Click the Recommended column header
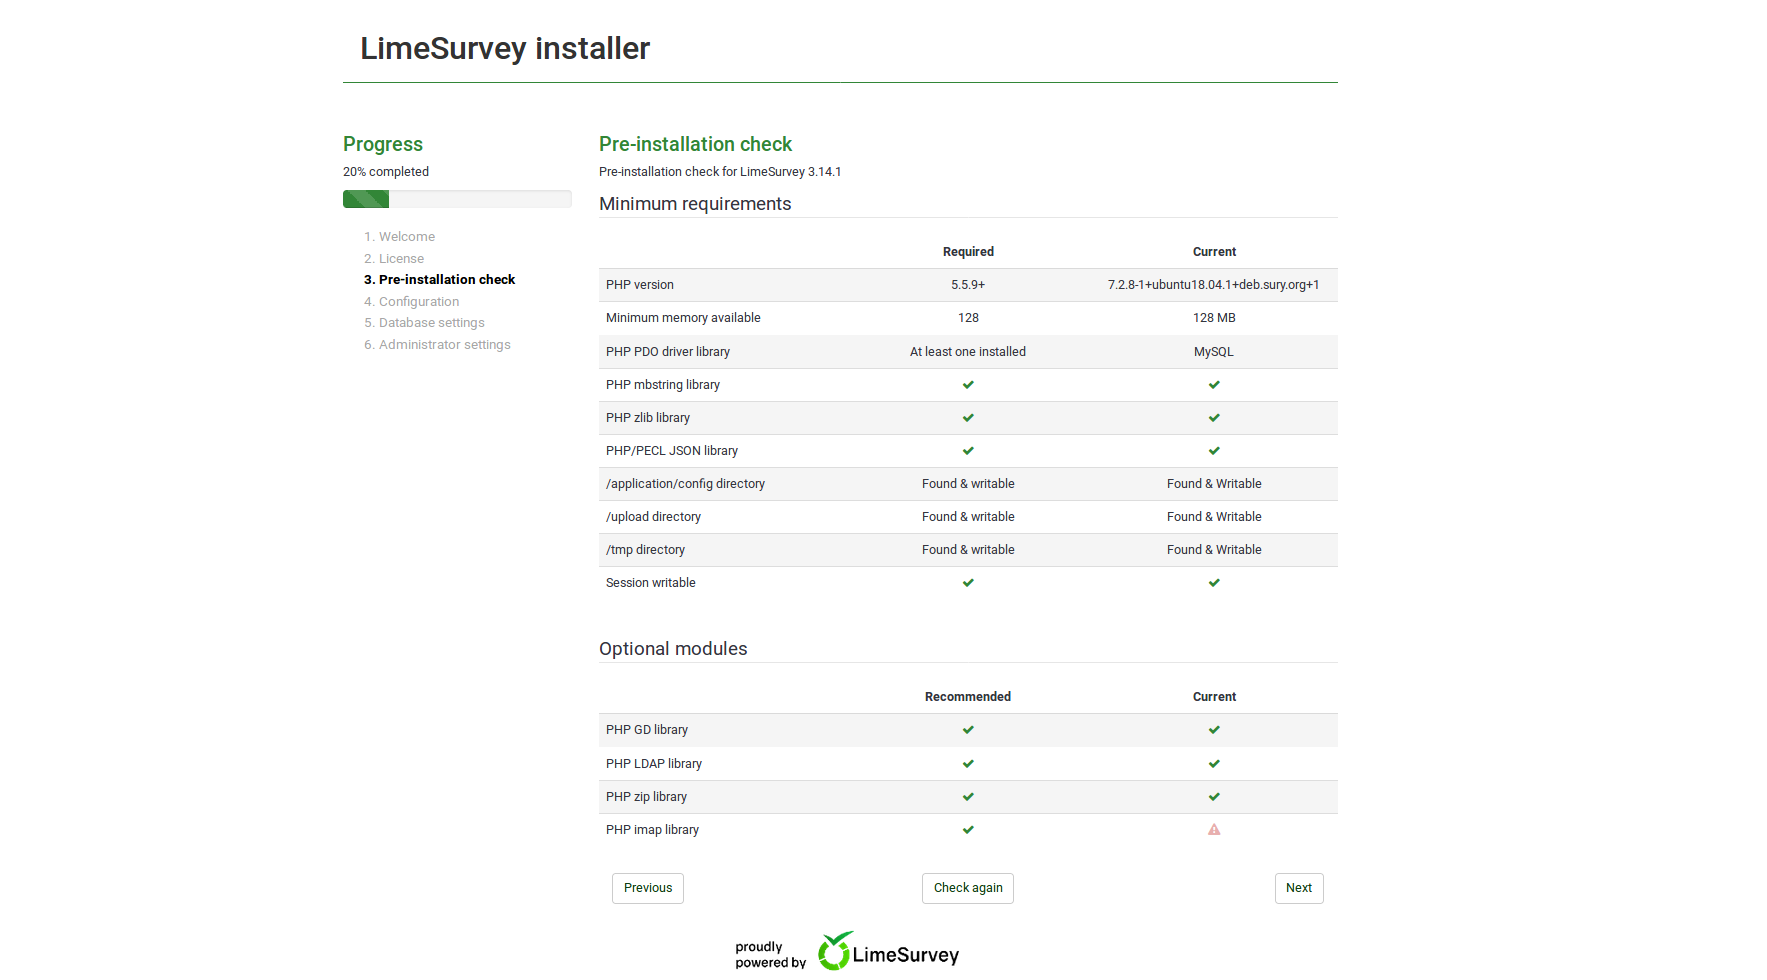Viewport: 1767px width, 980px height. click(968, 697)
